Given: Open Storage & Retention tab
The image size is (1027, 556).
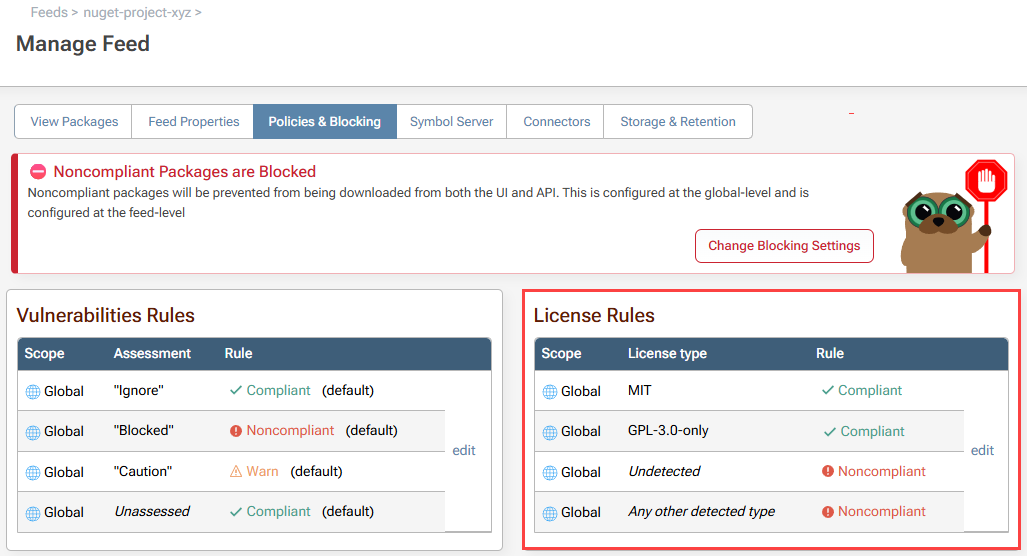Looking at the screenshot, I should pos(678,122).
